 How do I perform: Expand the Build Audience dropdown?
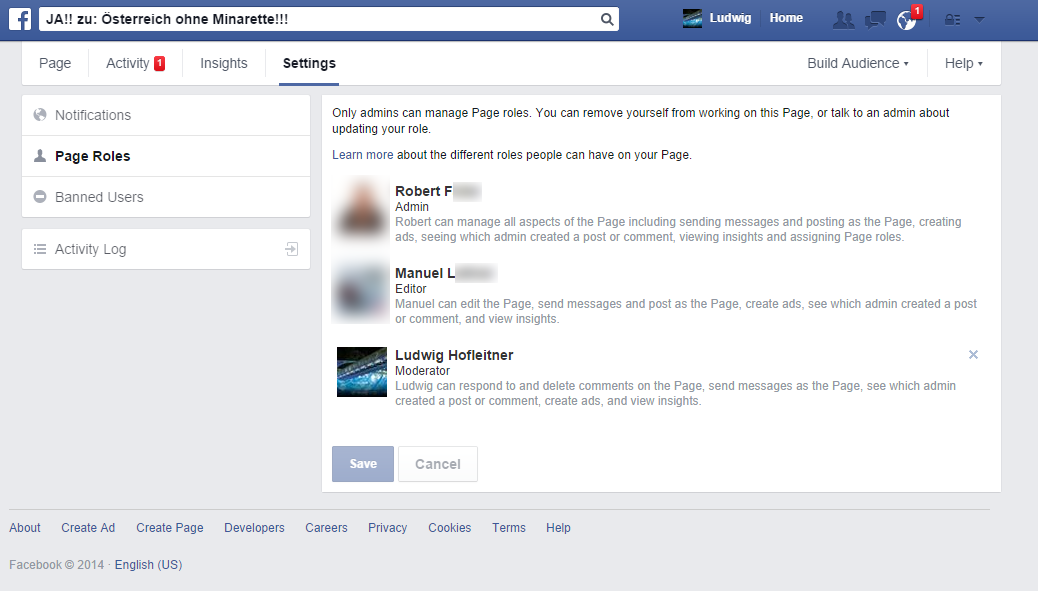858,63
